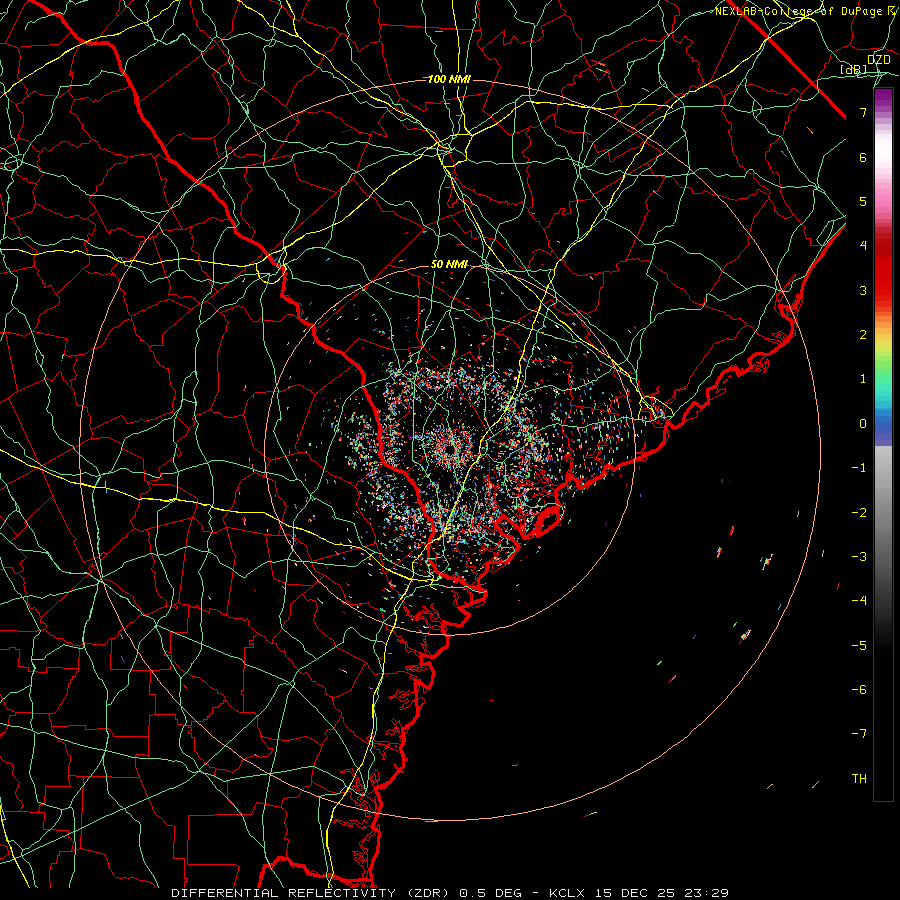Screen dimensions: 900x900
Task: Click the "-3" value on the color scale
Action: 859,557
